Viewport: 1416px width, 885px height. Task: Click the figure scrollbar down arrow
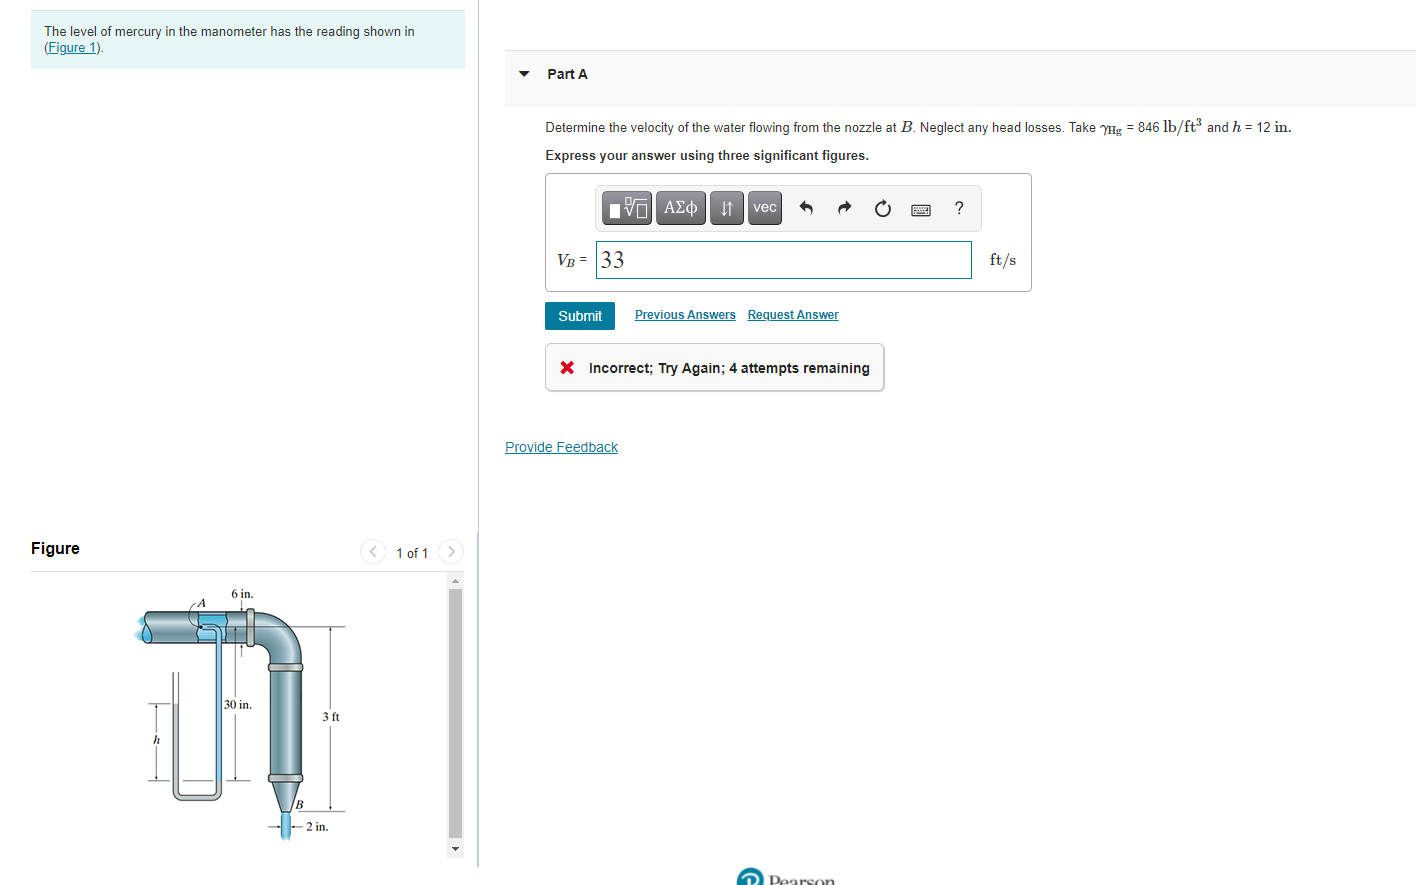point(455,848)
